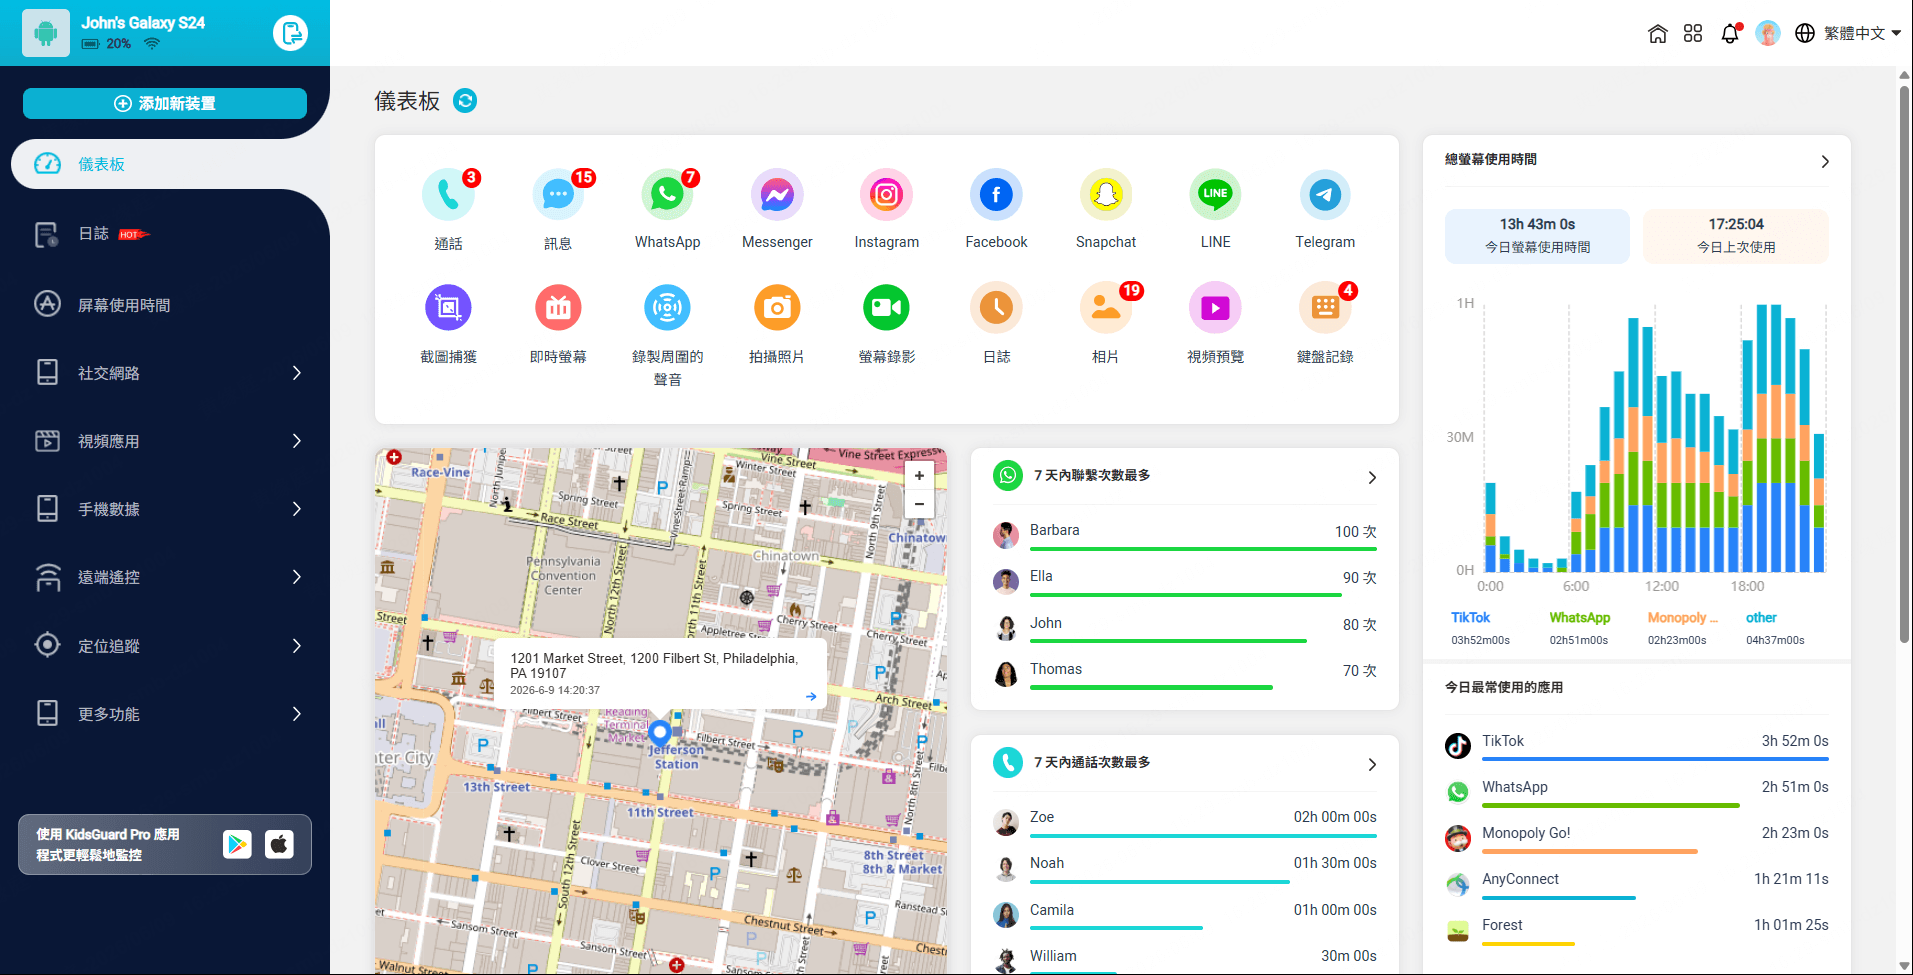This screenshot has width=1913, height=975.
Task: Zoom in on the map
Action: pos(919,476)
